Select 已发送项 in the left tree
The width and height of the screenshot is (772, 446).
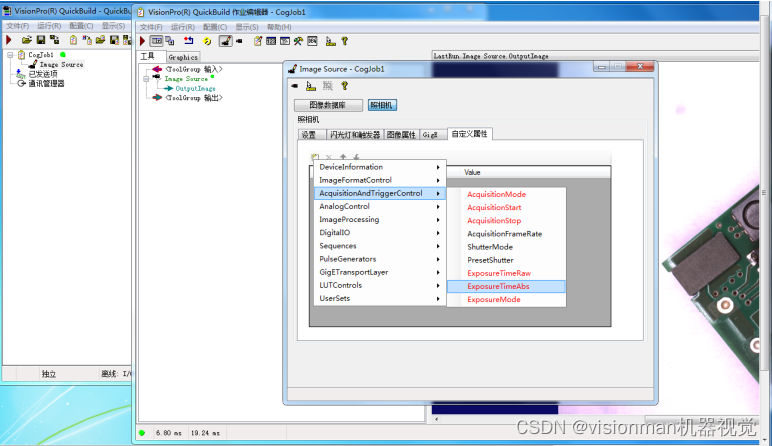(x=43, y=74)
